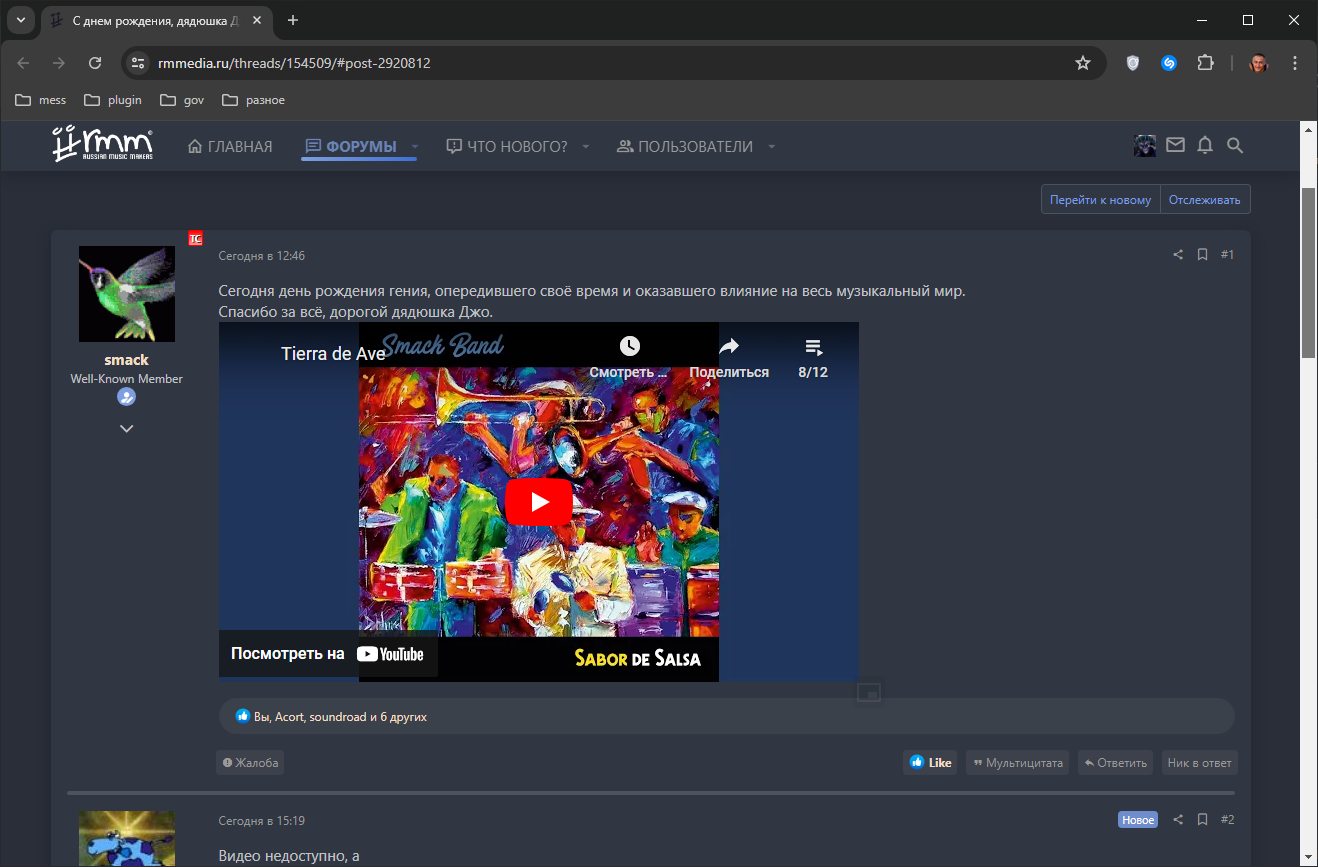Image resolution: width=1318 pixels, height=867 pixels.
Task: View site information icon in address bar
Action: (139, 63)
